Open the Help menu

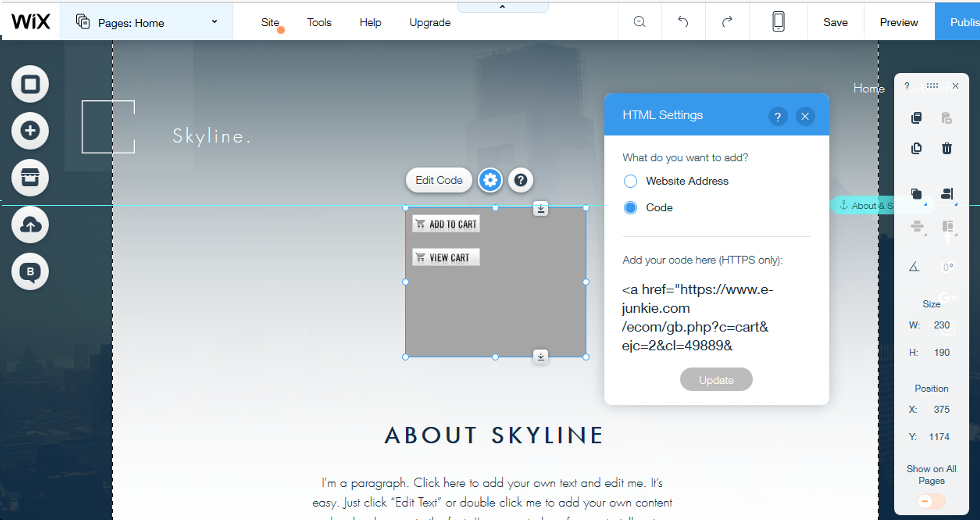(370, 22)
